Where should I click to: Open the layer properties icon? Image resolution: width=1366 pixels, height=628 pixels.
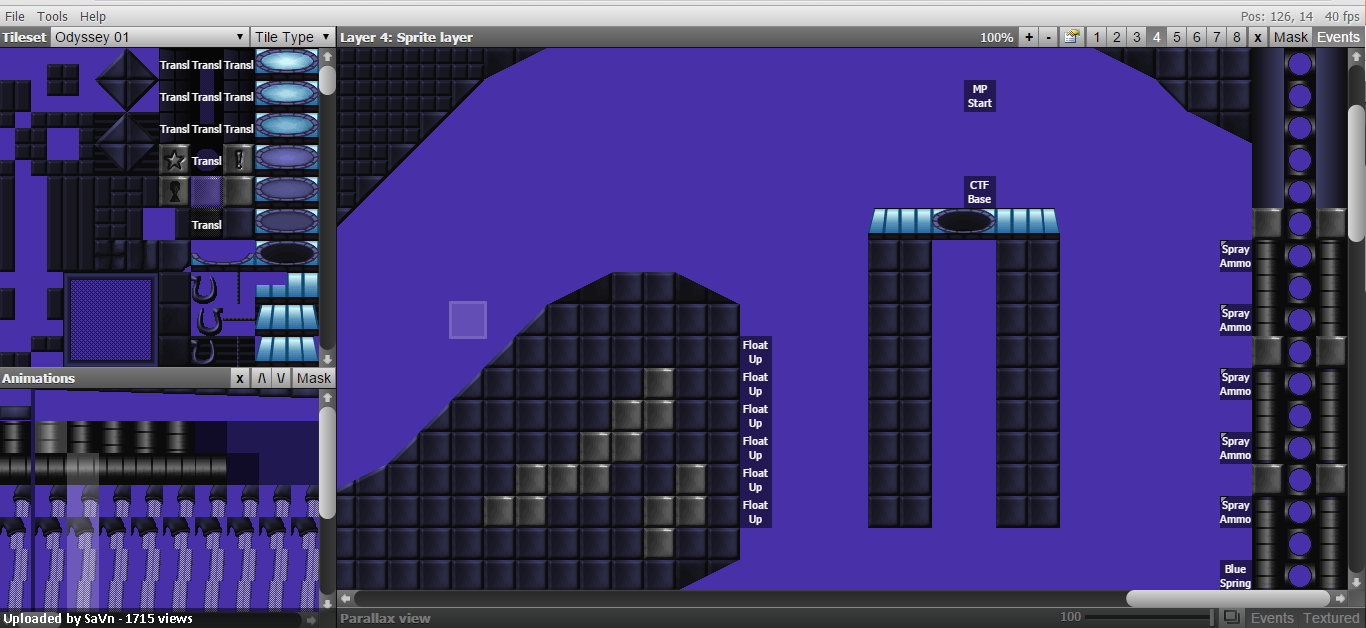click(x=1072, y=37)
